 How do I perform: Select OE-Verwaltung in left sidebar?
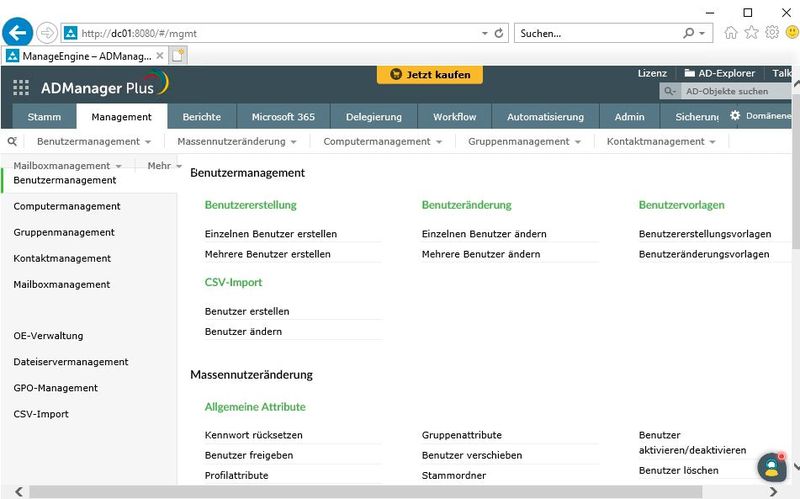(48, 336)
